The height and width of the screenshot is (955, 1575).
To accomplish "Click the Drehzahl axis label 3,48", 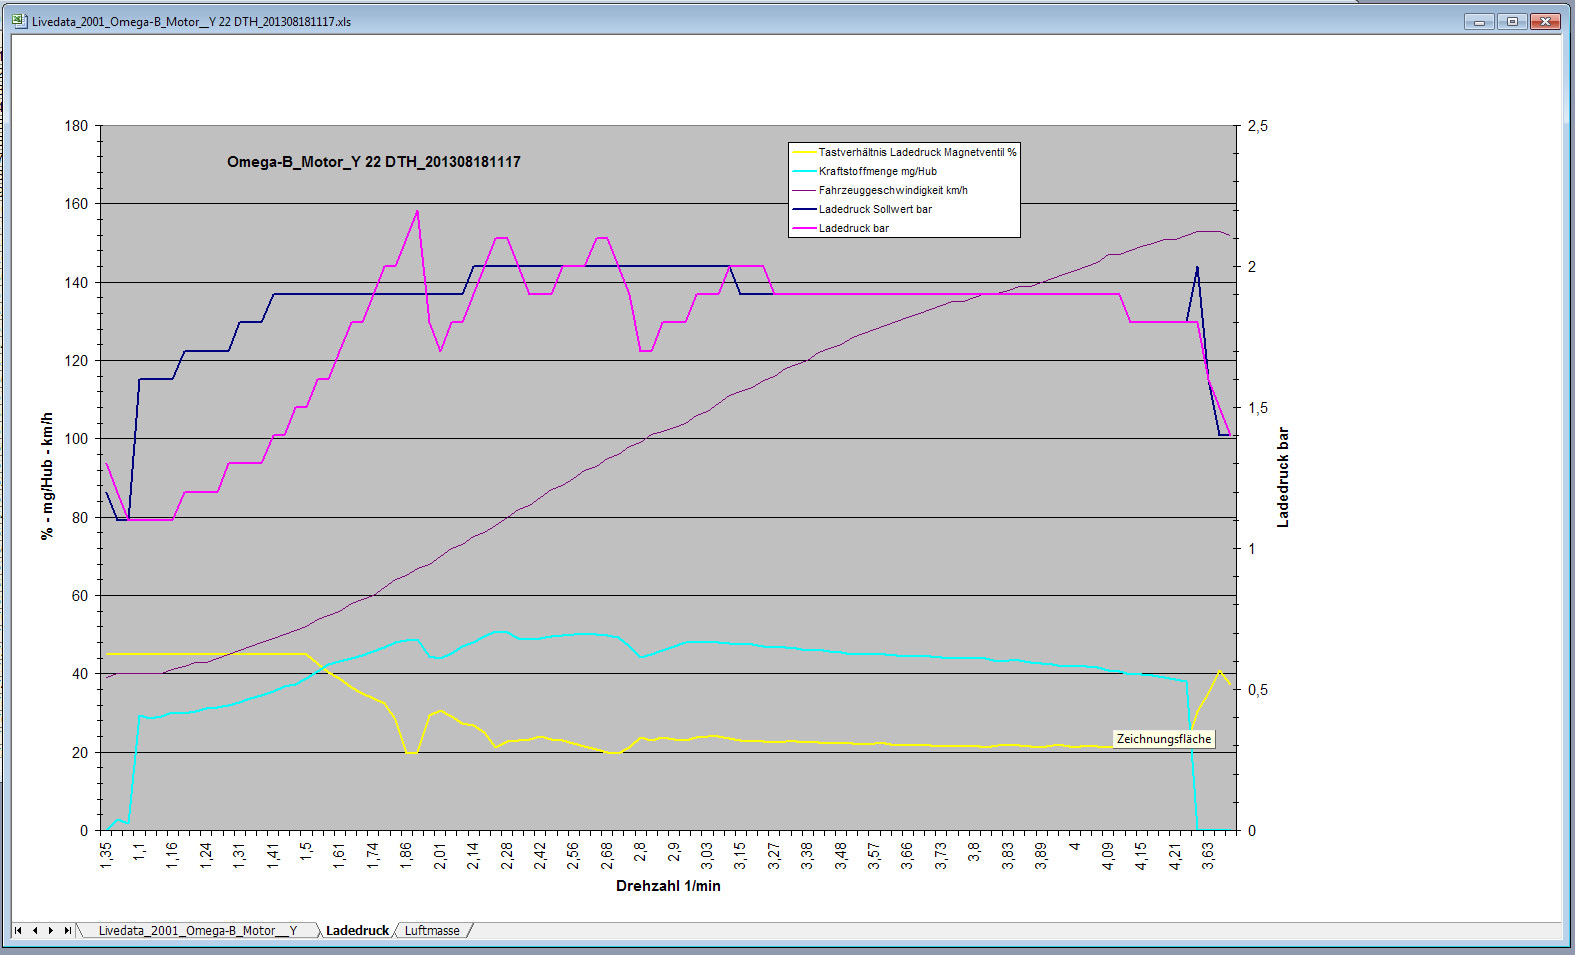I will (x=841, y=855).
